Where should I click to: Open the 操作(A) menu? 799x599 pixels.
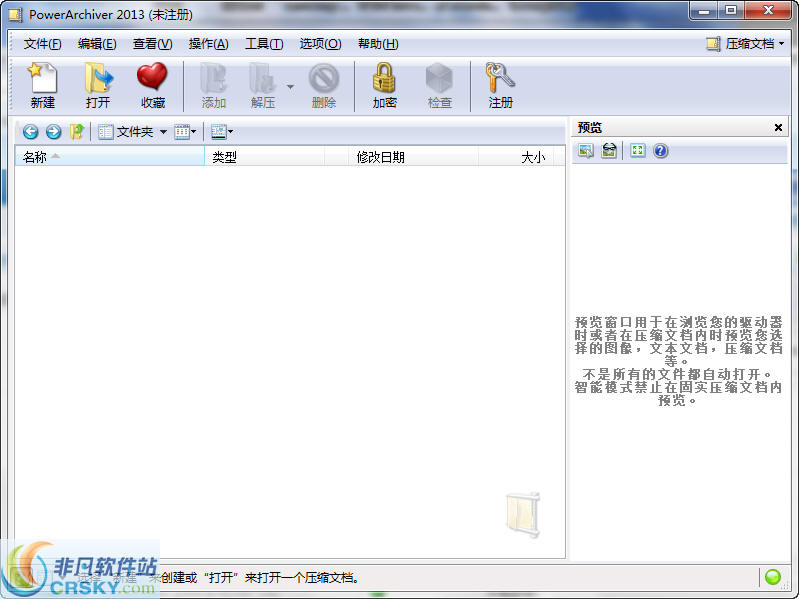208,44
